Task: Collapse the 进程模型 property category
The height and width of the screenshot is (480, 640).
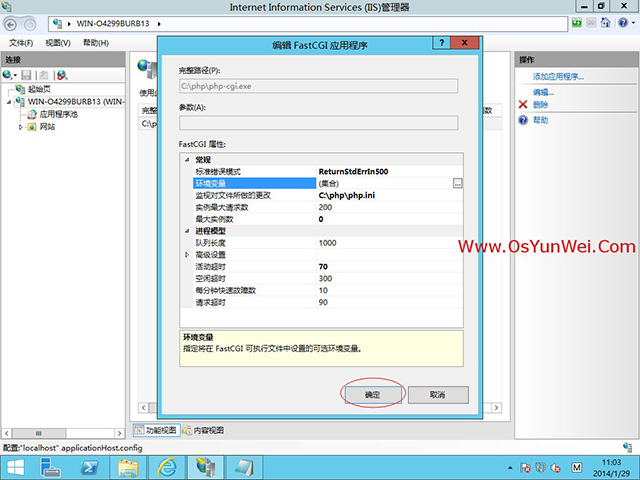Action: pyautogui.click(x=187, y=231)
